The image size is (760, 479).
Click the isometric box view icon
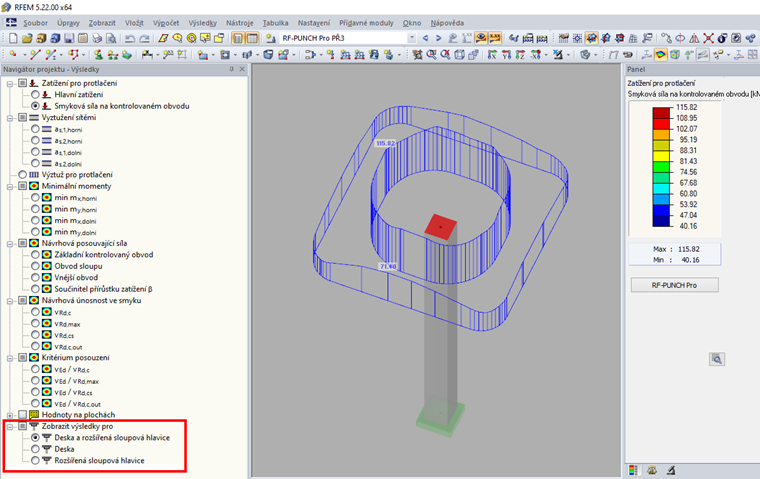[459, 55]
